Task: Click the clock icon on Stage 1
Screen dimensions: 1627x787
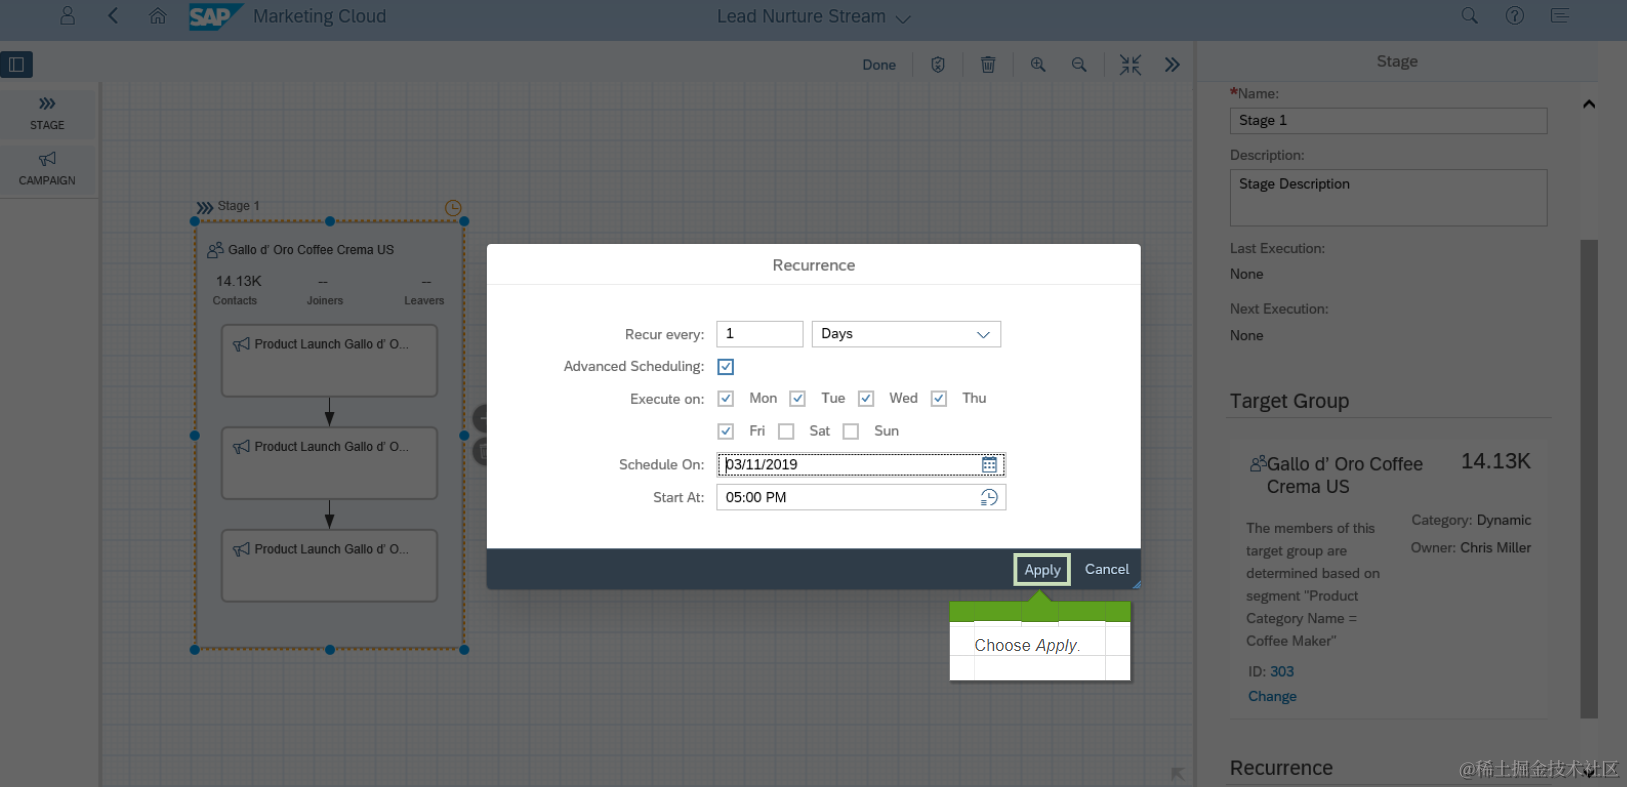Action: pyautogui.click(x=453, y=208)
